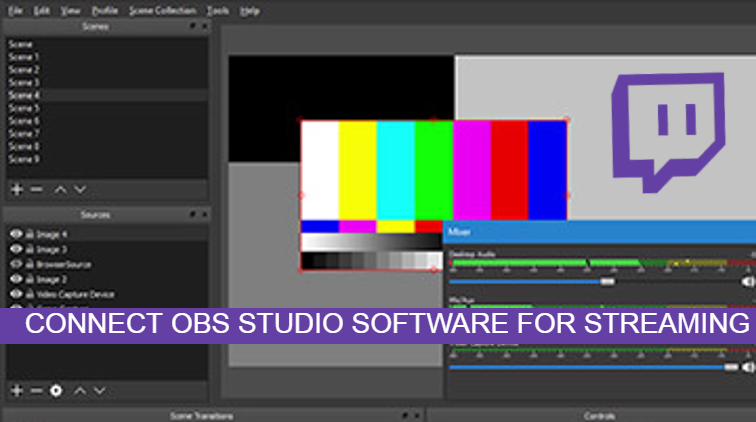Float the Sources dock panel
The image size is (756, 422).
(x=193, y=214)
